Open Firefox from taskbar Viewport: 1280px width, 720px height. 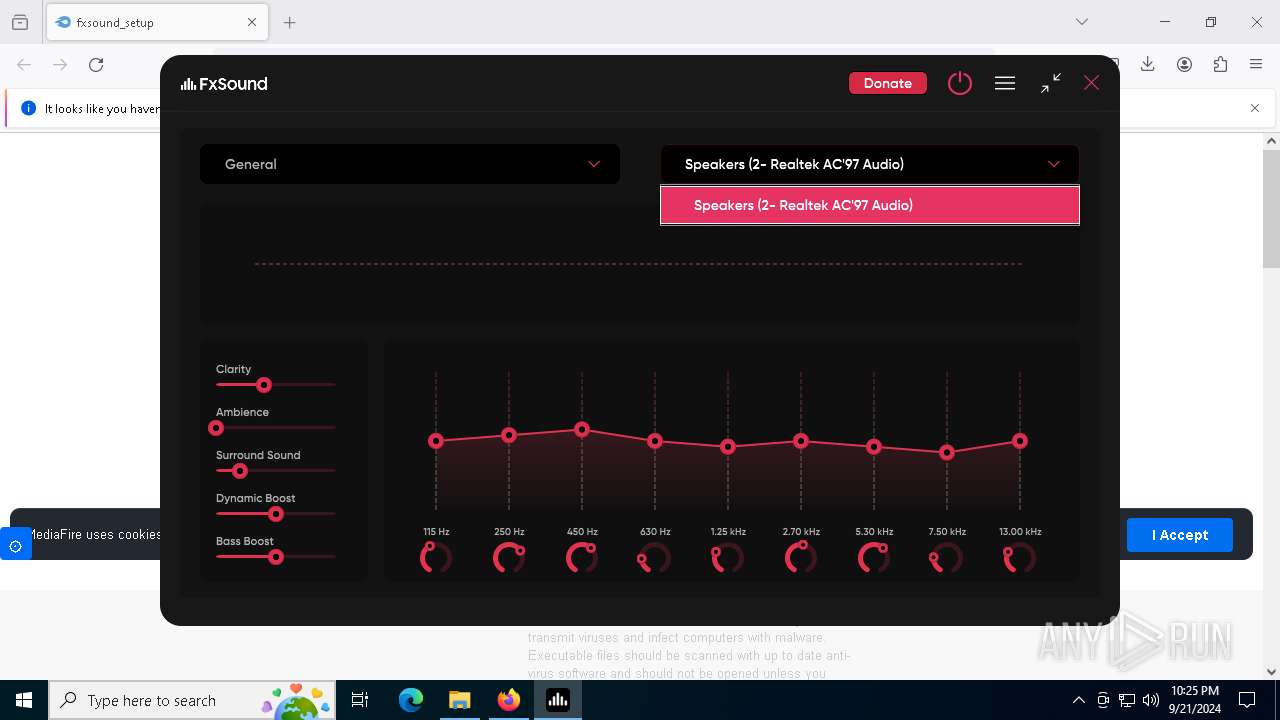(509, 700)
